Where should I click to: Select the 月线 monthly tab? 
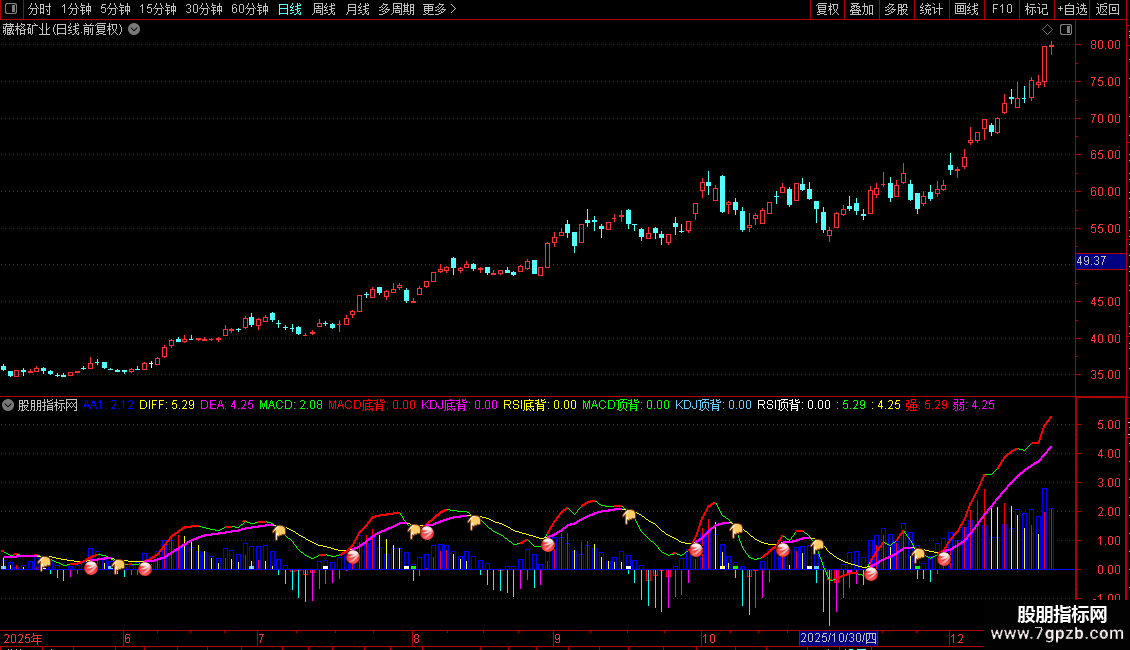pos(357,9)
